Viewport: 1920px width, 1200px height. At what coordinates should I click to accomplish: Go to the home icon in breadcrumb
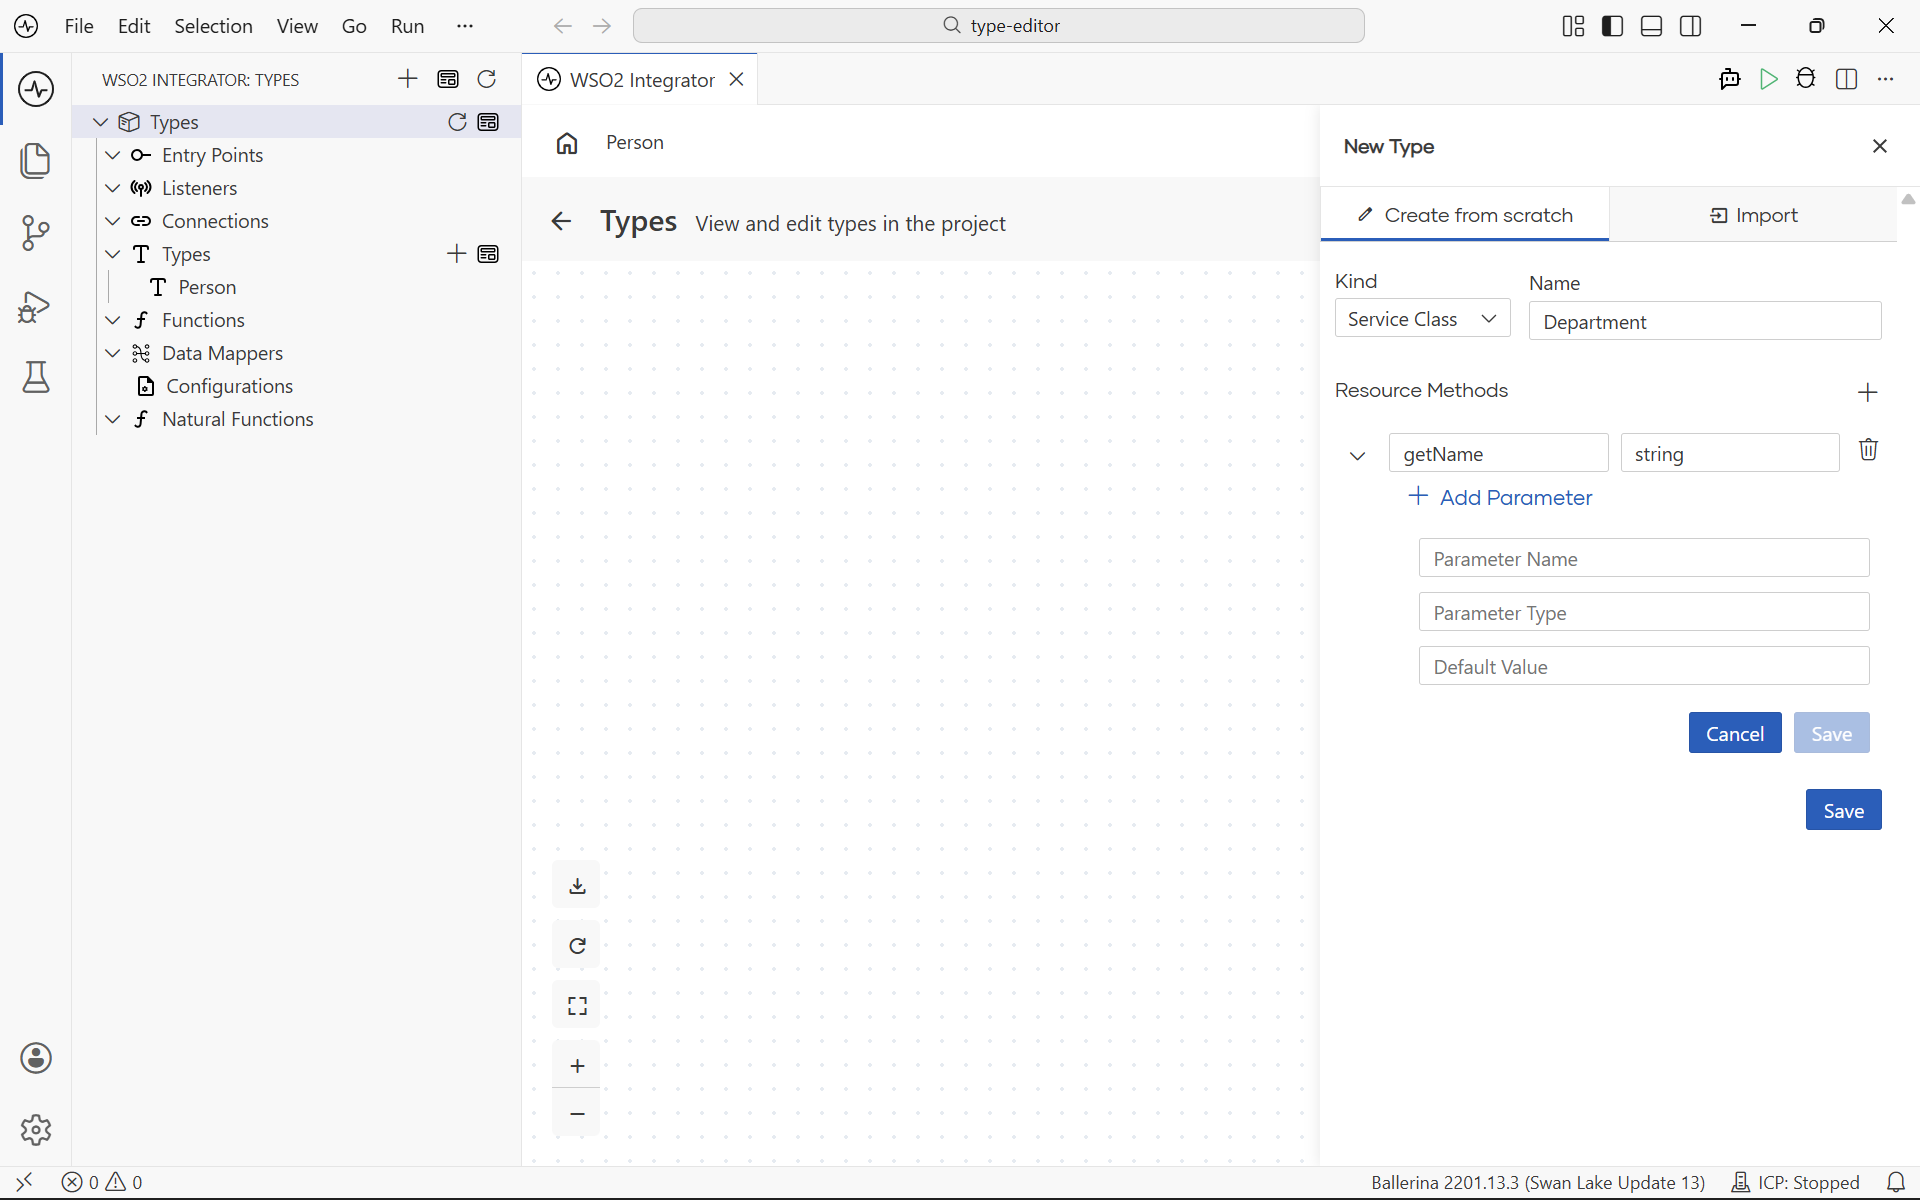567,143
